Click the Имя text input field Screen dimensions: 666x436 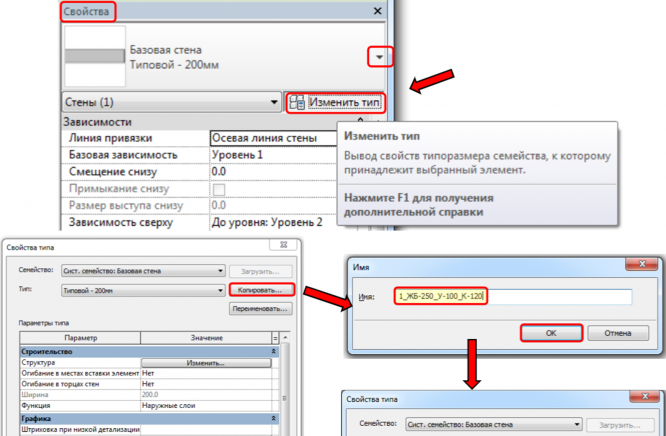tap(513, 297)
